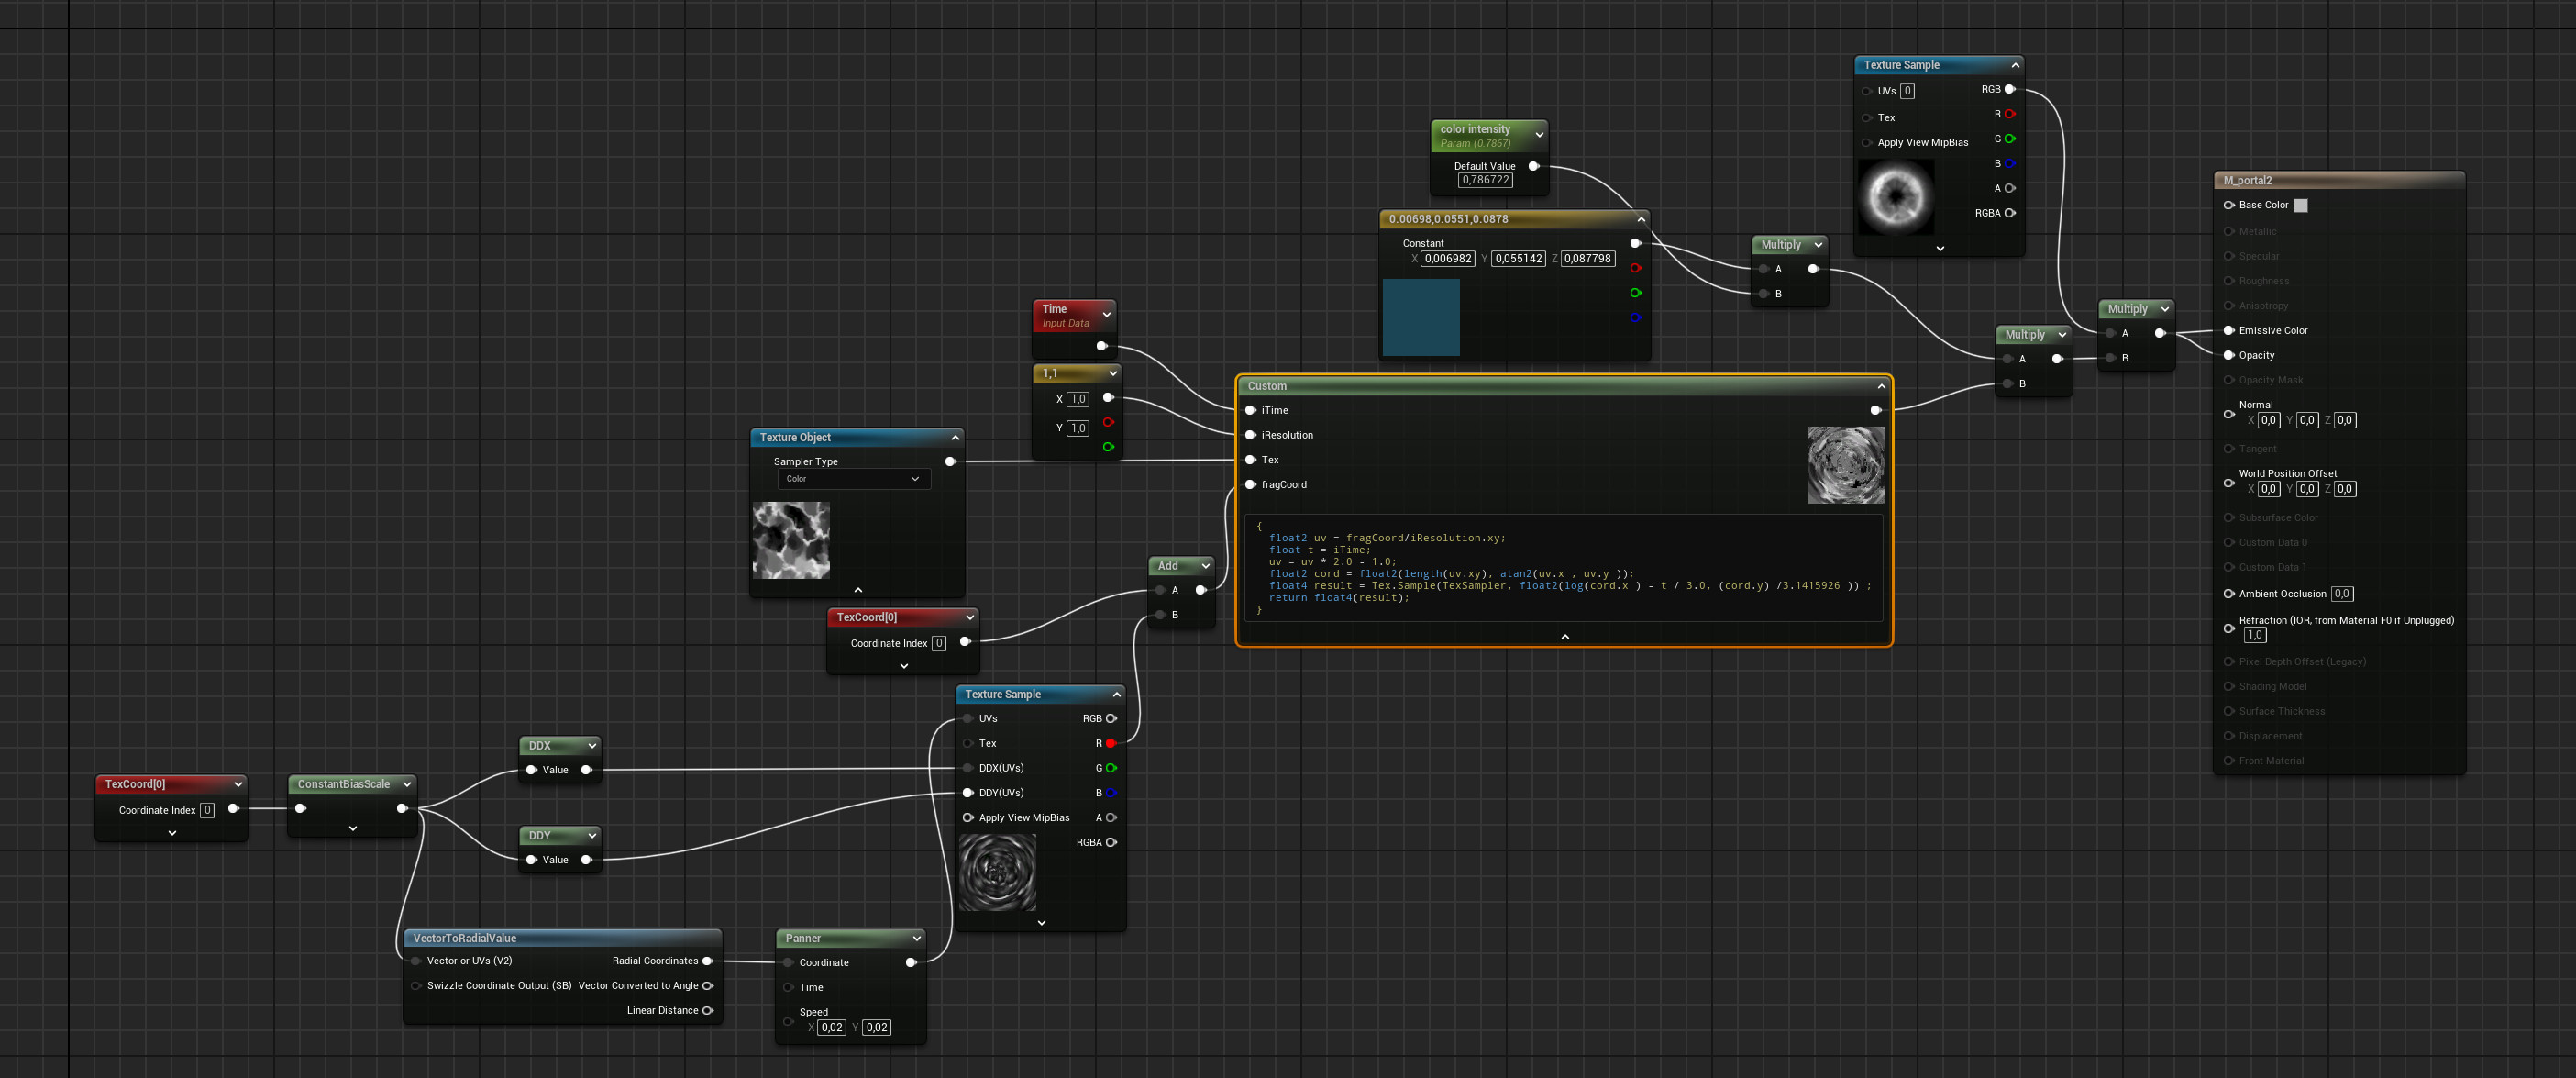The width and height of the screenshot is (2576, 1078).
Task: Click the Radial Coordinates output pin
Action: 708,961
